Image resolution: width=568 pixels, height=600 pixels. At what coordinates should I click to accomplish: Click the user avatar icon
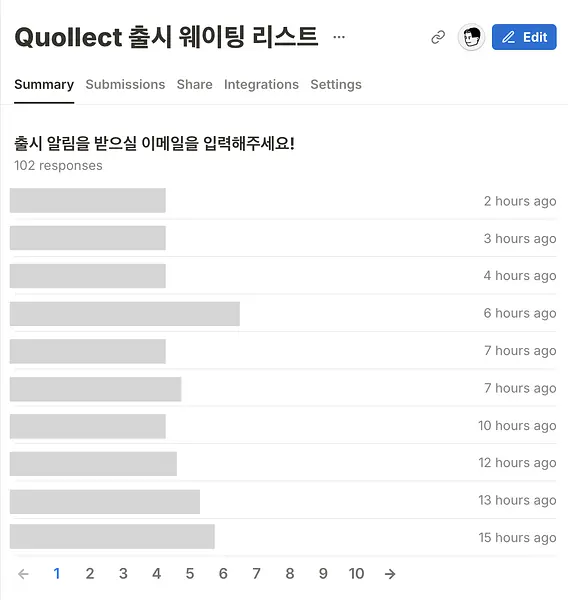471,37
